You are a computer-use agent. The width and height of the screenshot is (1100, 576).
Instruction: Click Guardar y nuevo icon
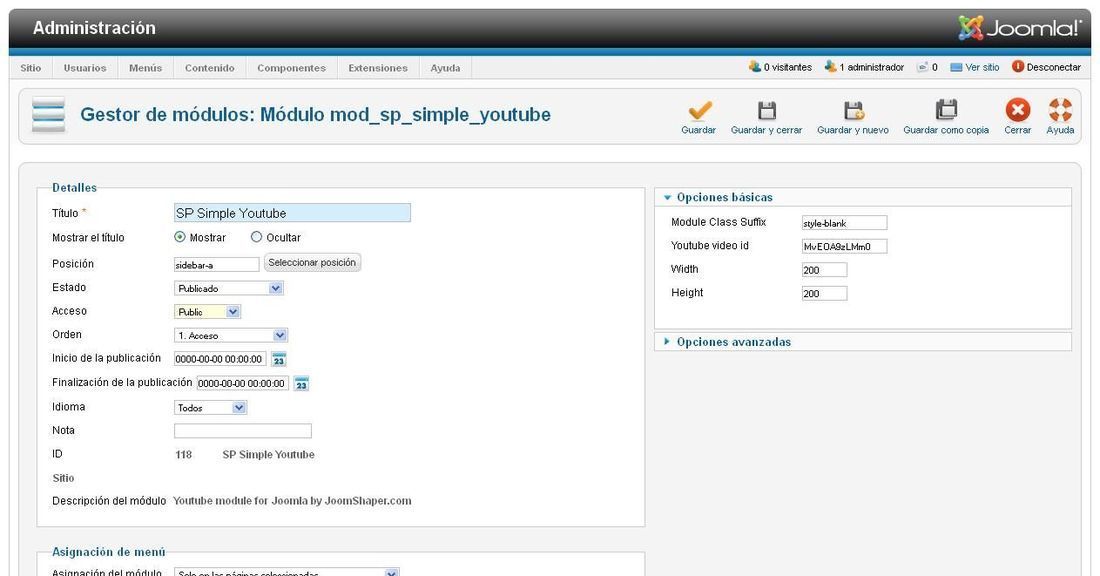tap(853, 110)
